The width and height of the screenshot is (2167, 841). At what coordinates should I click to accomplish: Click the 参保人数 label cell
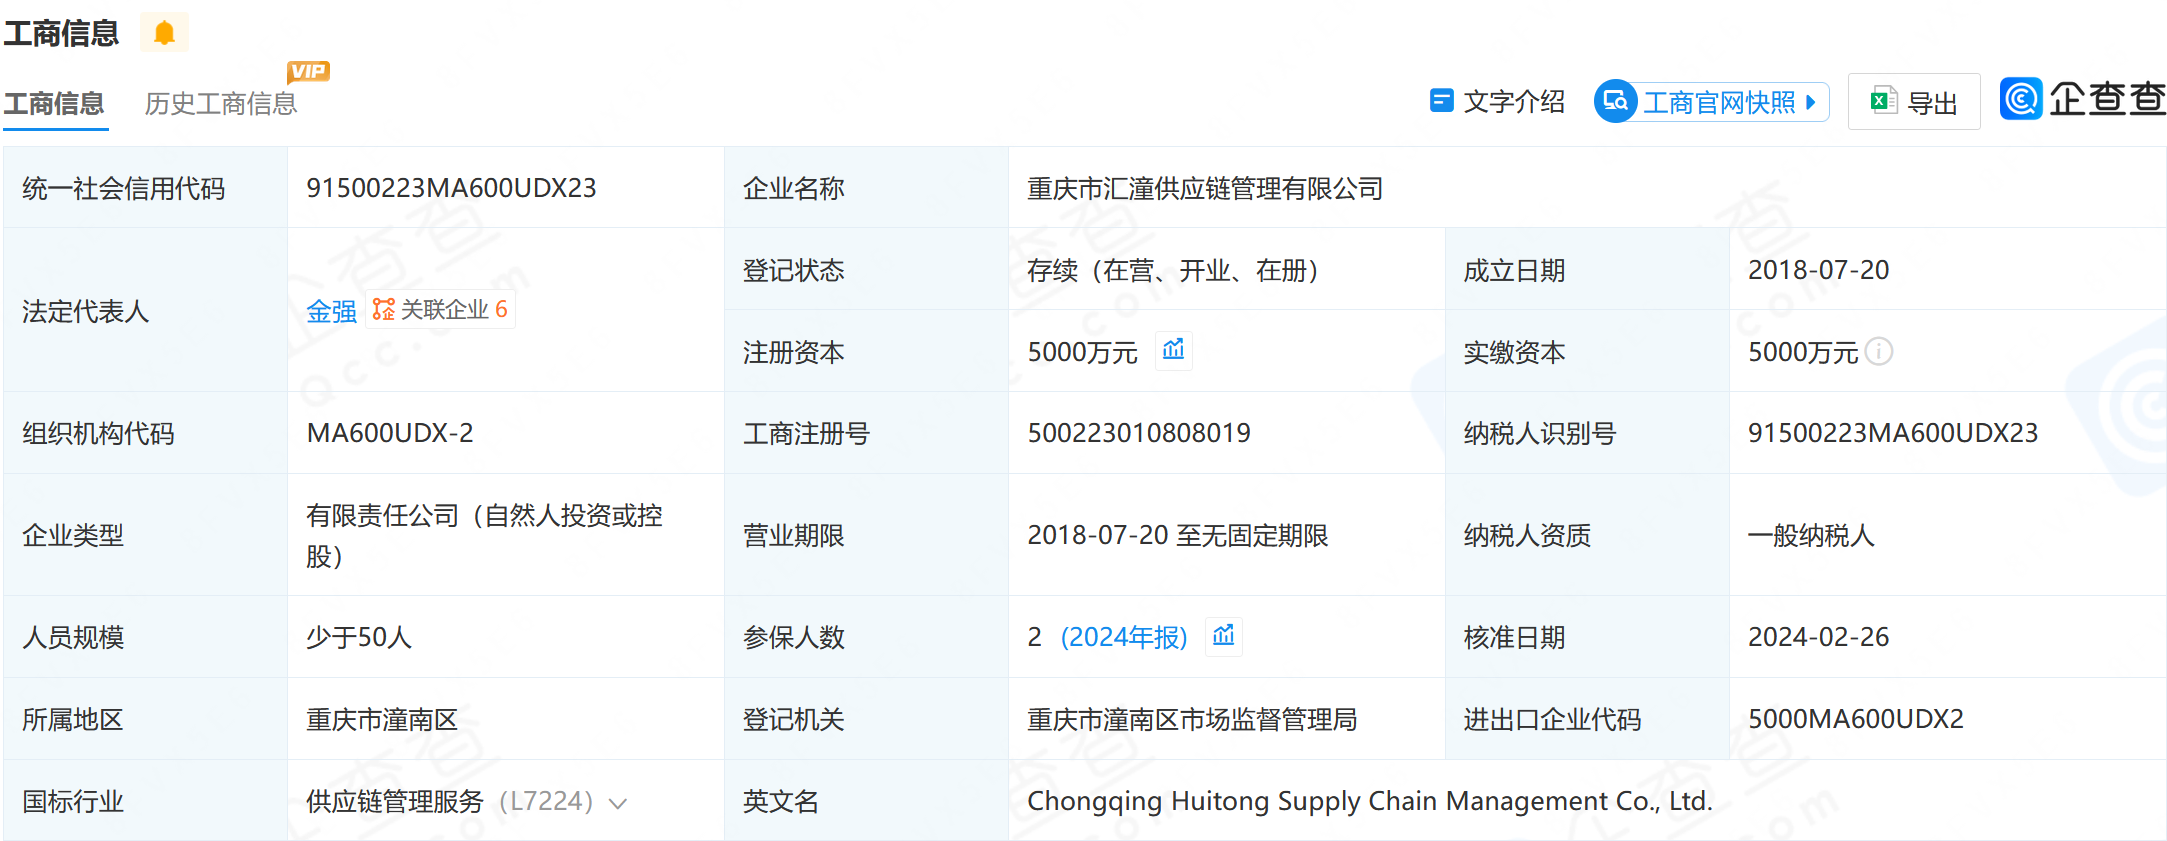tap(866, 637)
